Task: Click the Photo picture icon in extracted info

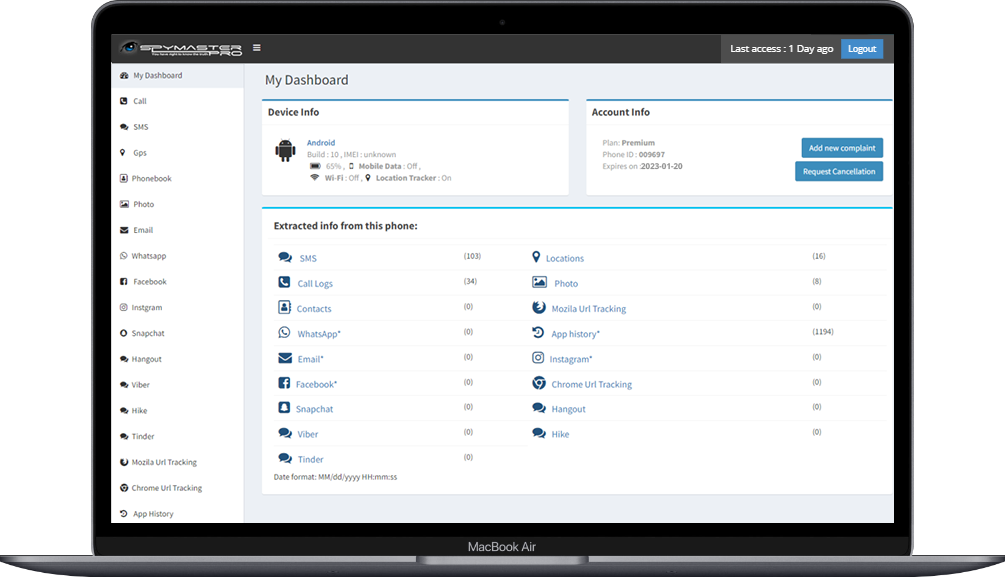Action: [x=539, y=282]
